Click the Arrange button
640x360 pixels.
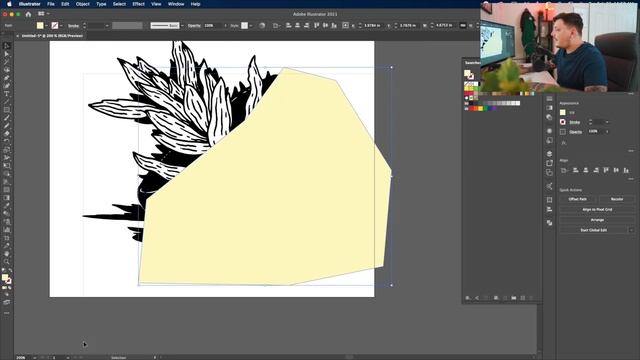pos(597,220)
